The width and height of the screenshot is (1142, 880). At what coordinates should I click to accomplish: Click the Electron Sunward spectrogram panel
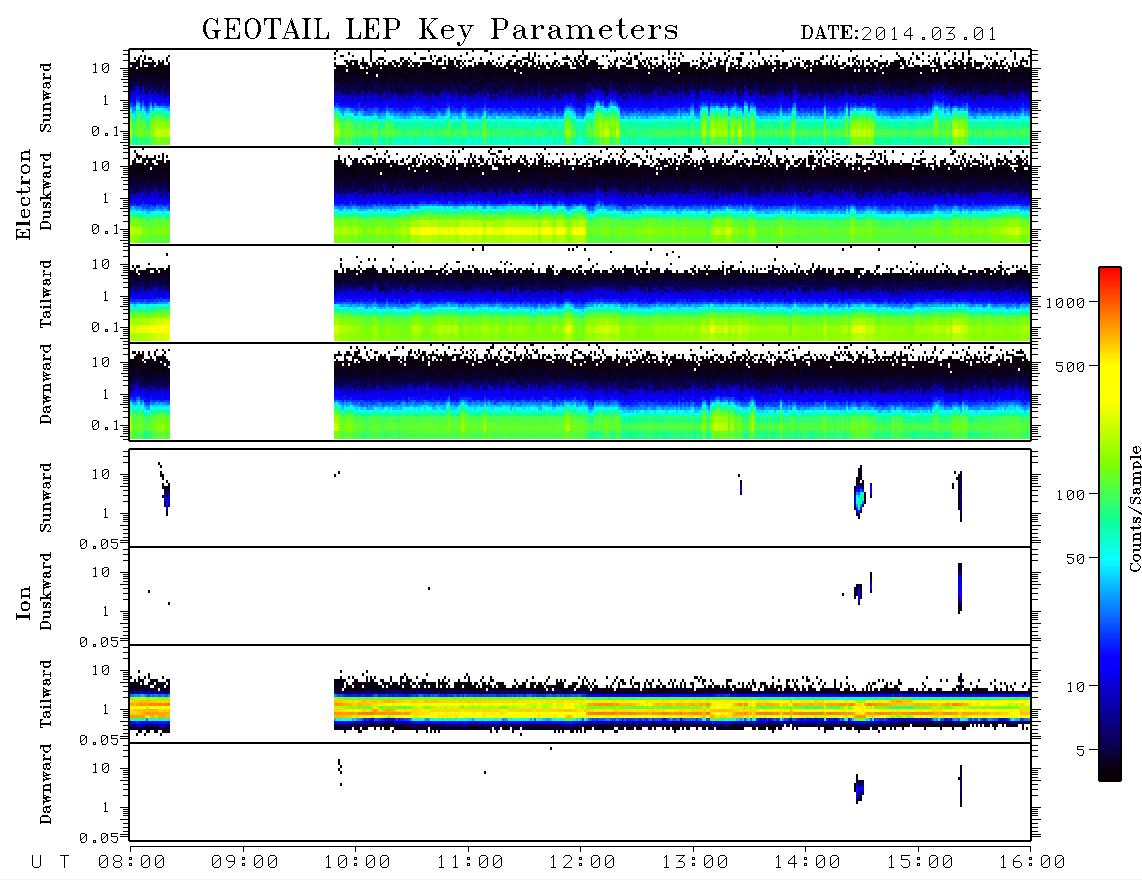point(580,98)
